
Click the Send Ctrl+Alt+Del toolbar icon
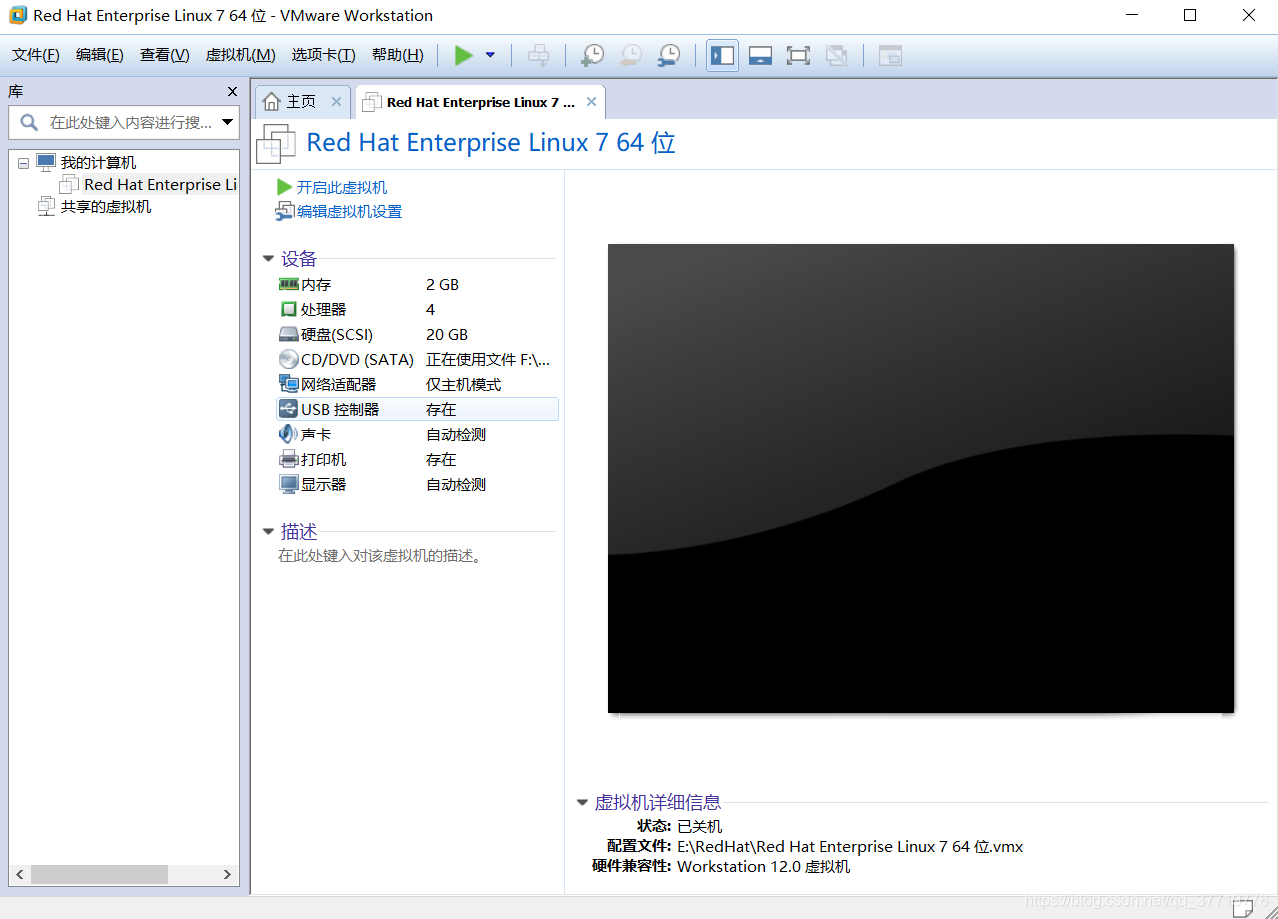538,55
